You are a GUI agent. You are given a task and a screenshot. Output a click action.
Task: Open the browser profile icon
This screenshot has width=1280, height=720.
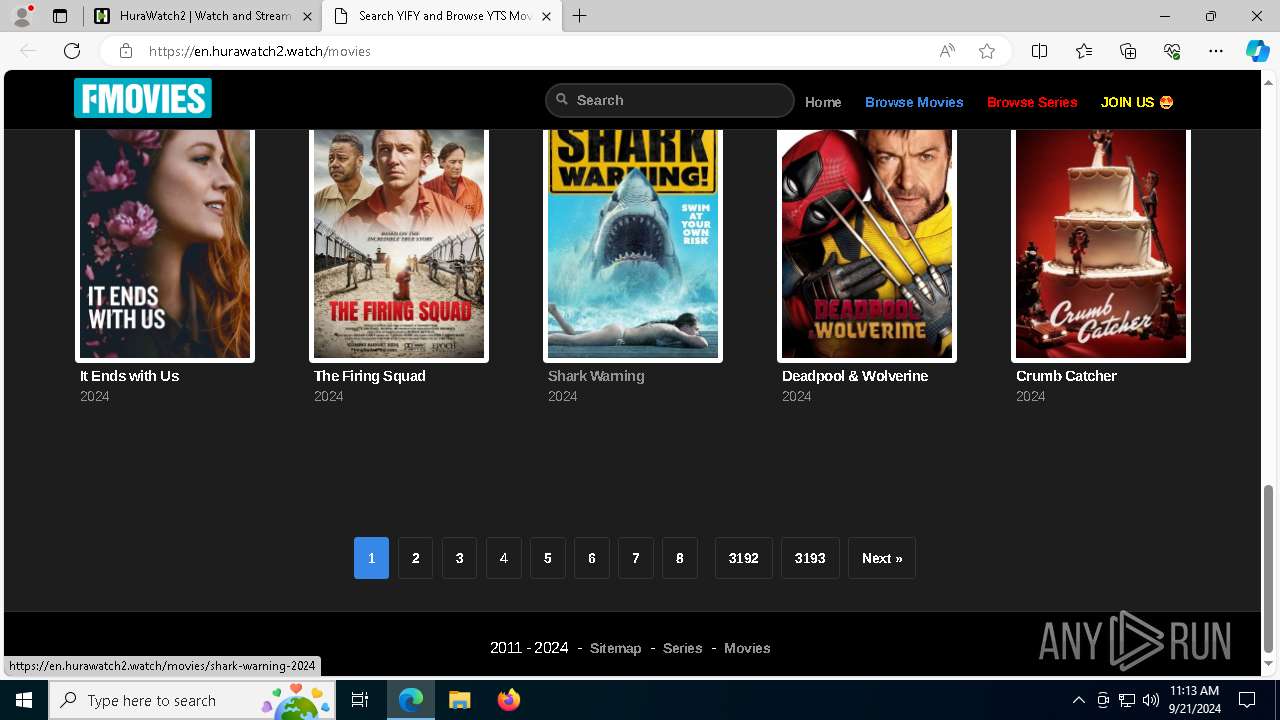(22, 16)
